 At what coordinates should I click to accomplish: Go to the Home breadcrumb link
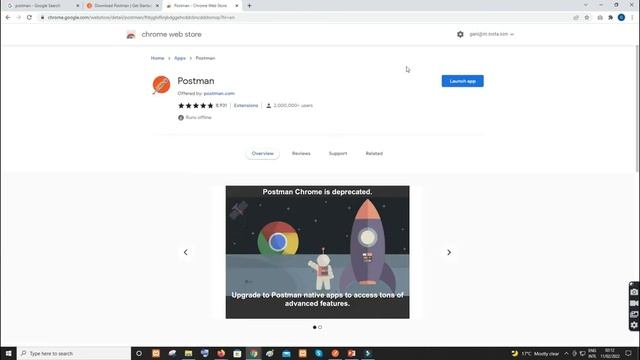[157, 58]
